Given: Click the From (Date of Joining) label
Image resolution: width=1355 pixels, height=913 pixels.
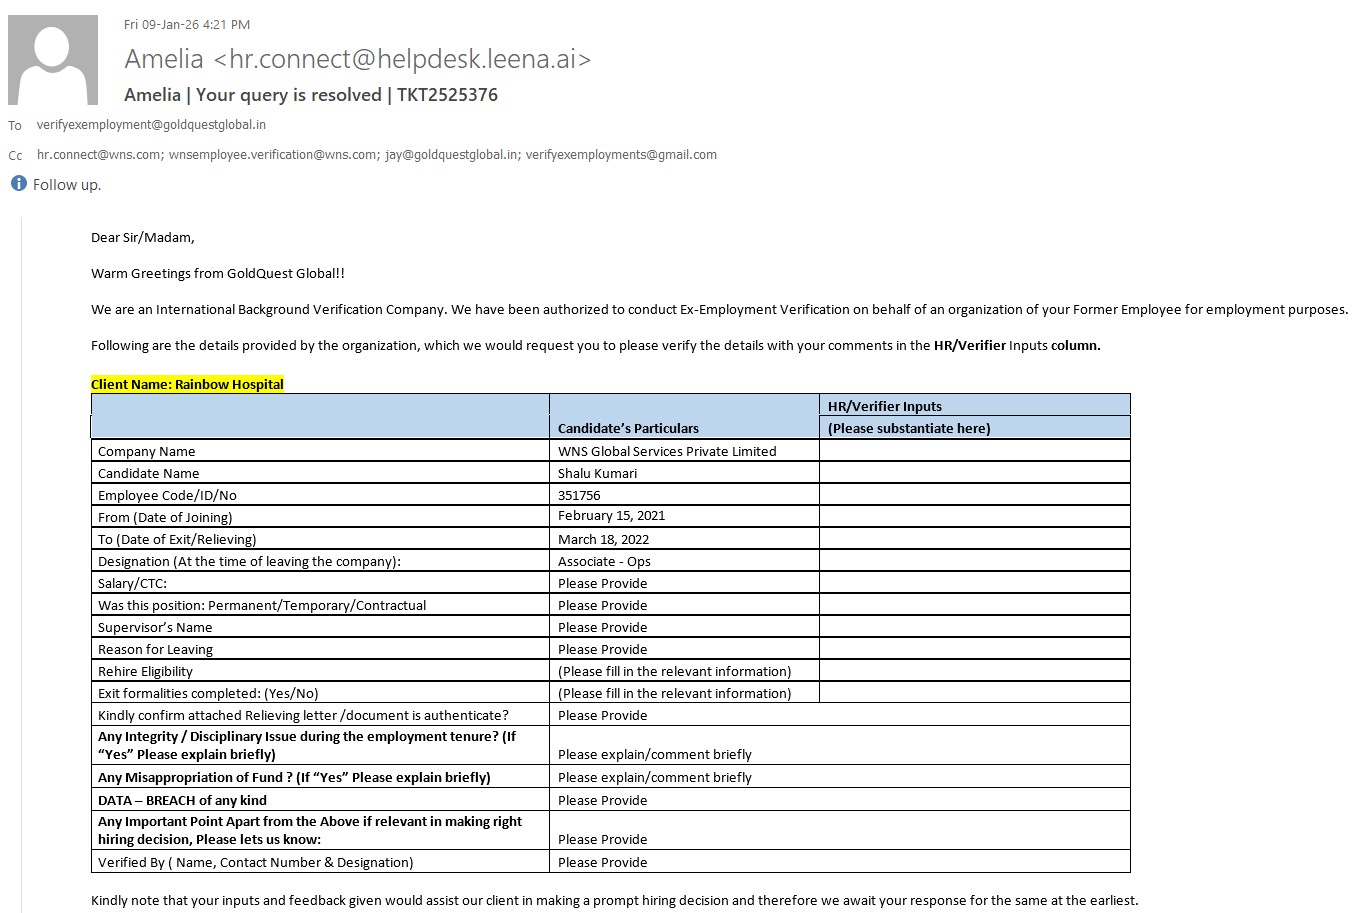Looking at the screenshot, I should 165,517.
